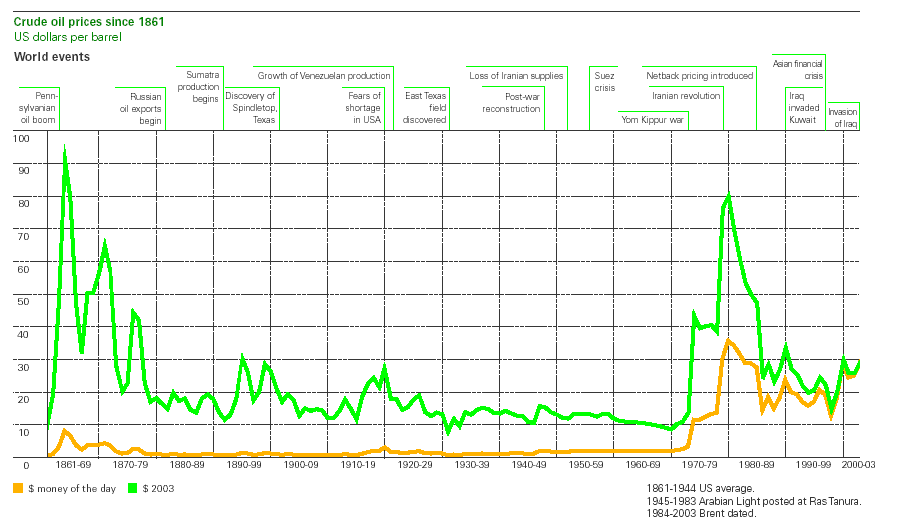Click the '40' y-axis value

click(x=24, y=334)
